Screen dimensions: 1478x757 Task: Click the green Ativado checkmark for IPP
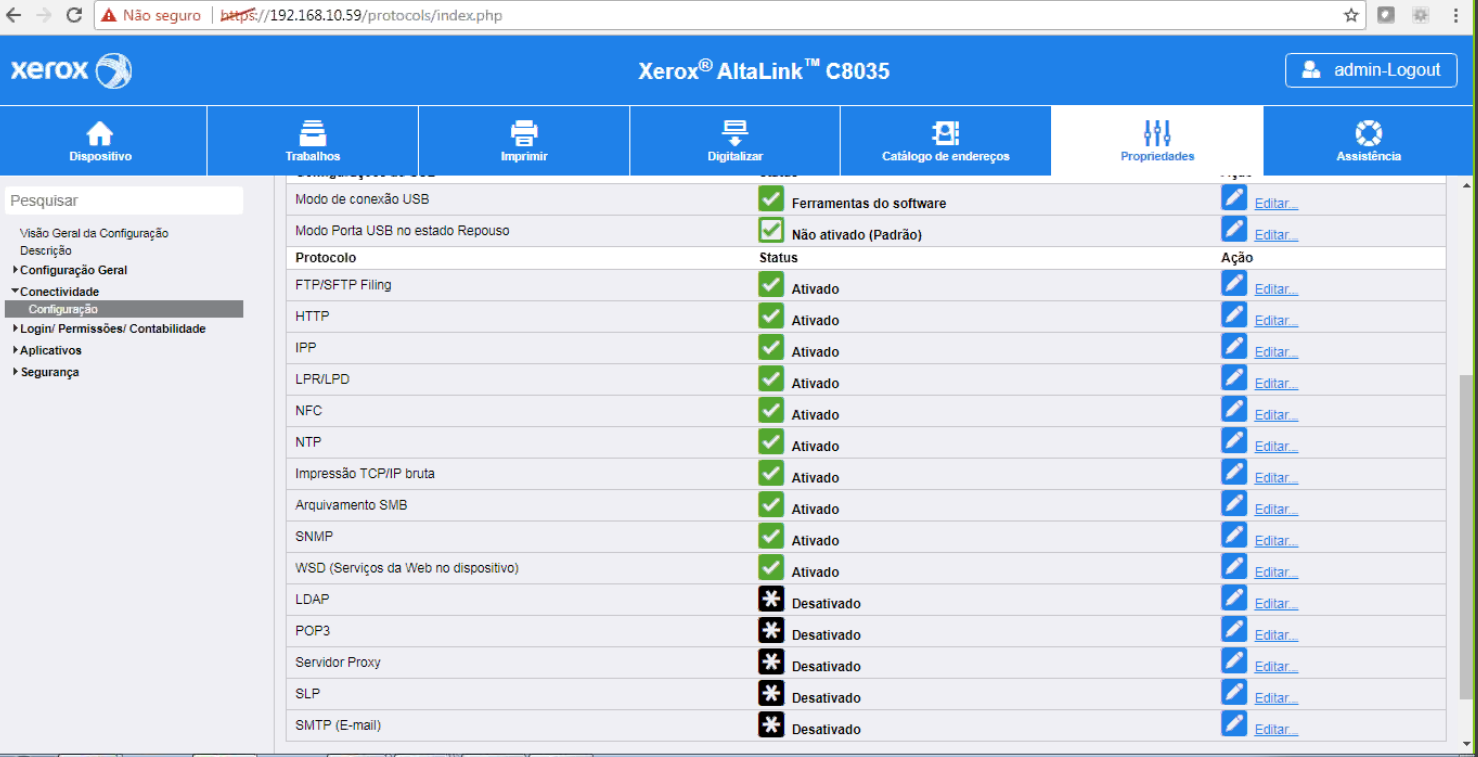771,348
